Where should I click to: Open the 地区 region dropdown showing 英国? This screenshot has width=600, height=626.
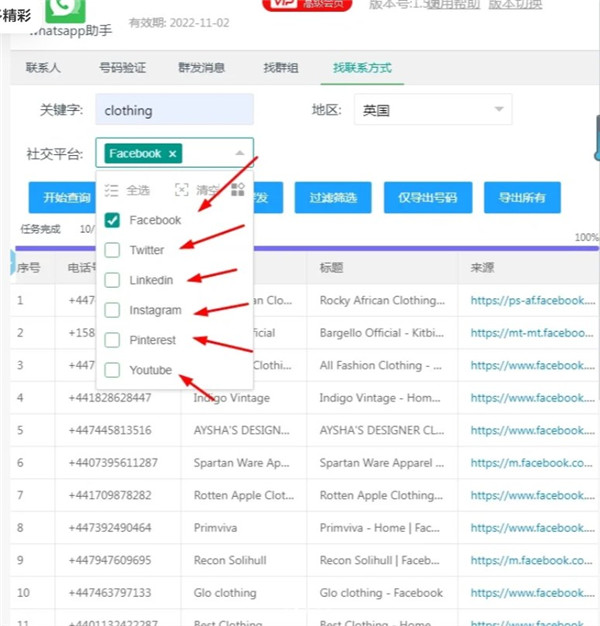(432, 110)
